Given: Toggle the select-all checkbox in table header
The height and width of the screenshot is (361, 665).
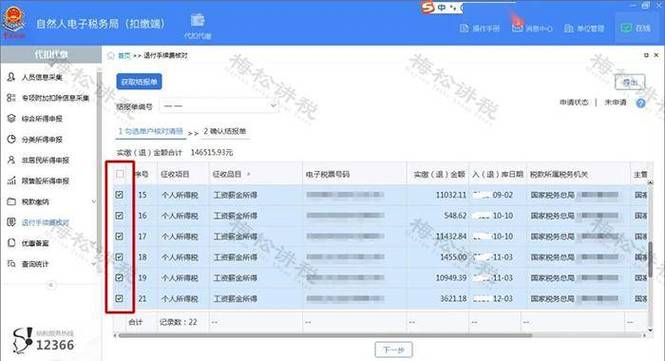Looking at the screenshot, I should point(120,174).
